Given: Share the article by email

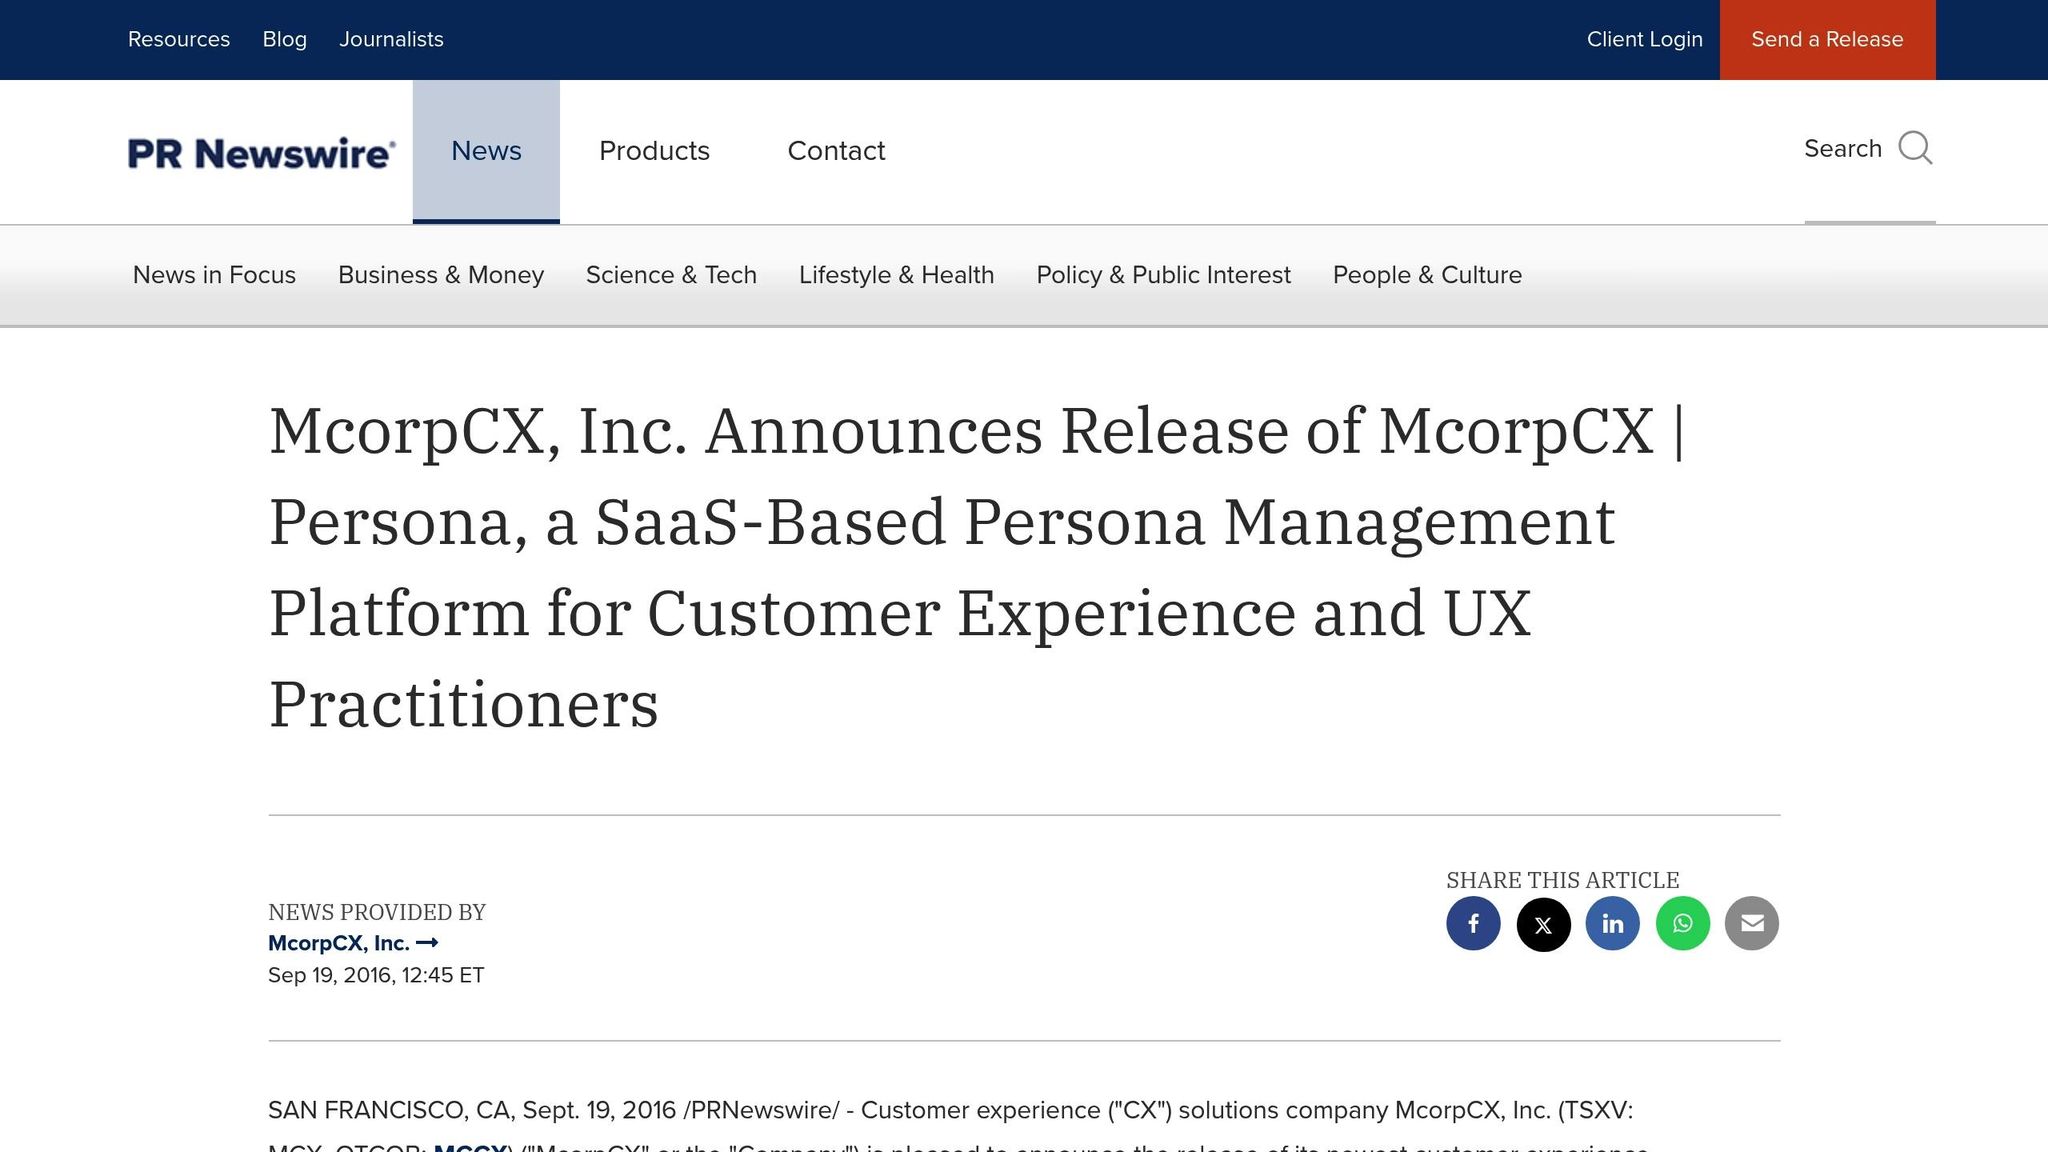Looking at the screenshot, I should [1751, 924].
